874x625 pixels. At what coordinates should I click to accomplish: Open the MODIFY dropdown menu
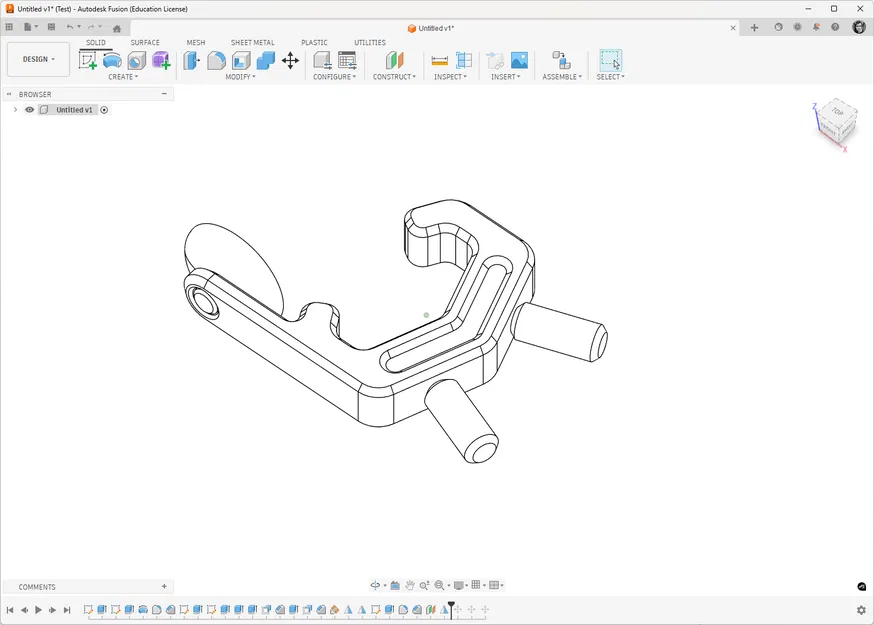240,77
